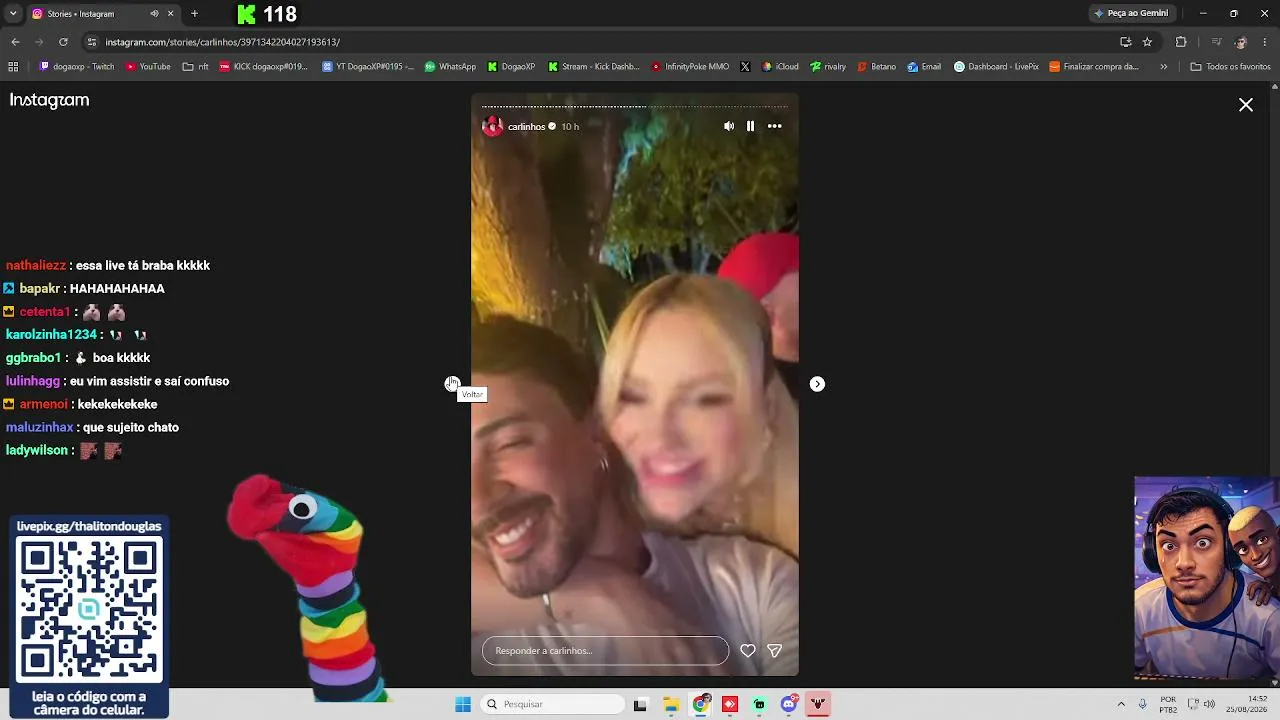Click the webcam avatar overlay

point(1206,578)
